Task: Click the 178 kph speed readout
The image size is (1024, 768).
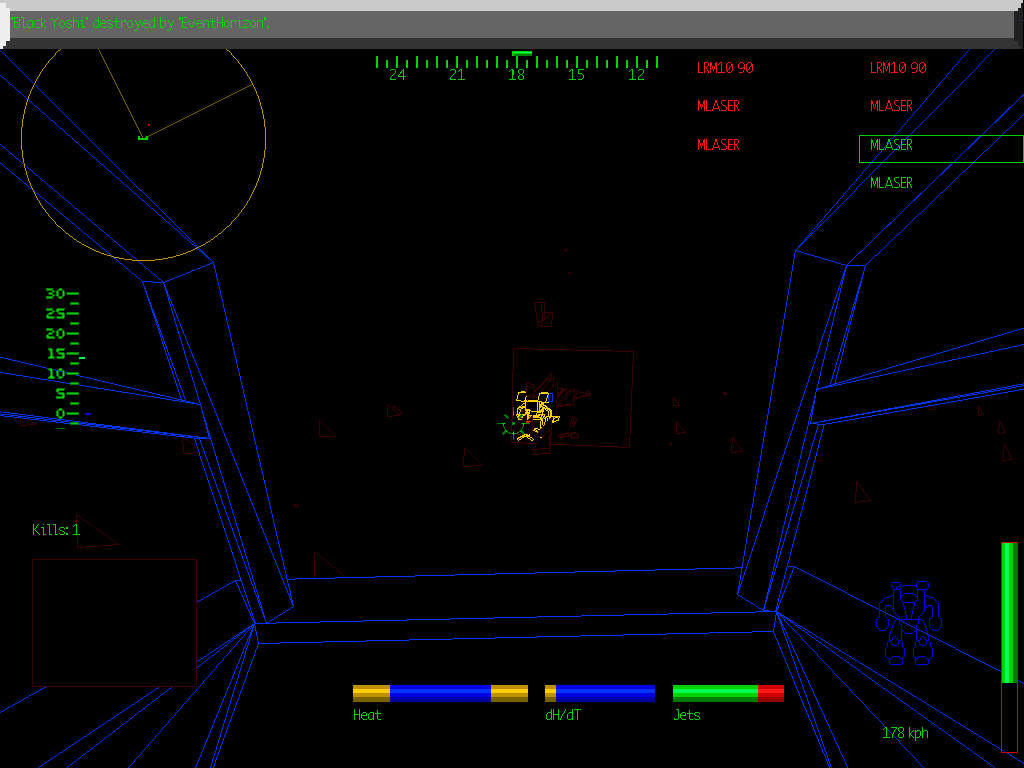Action: [x=905, y=733]
